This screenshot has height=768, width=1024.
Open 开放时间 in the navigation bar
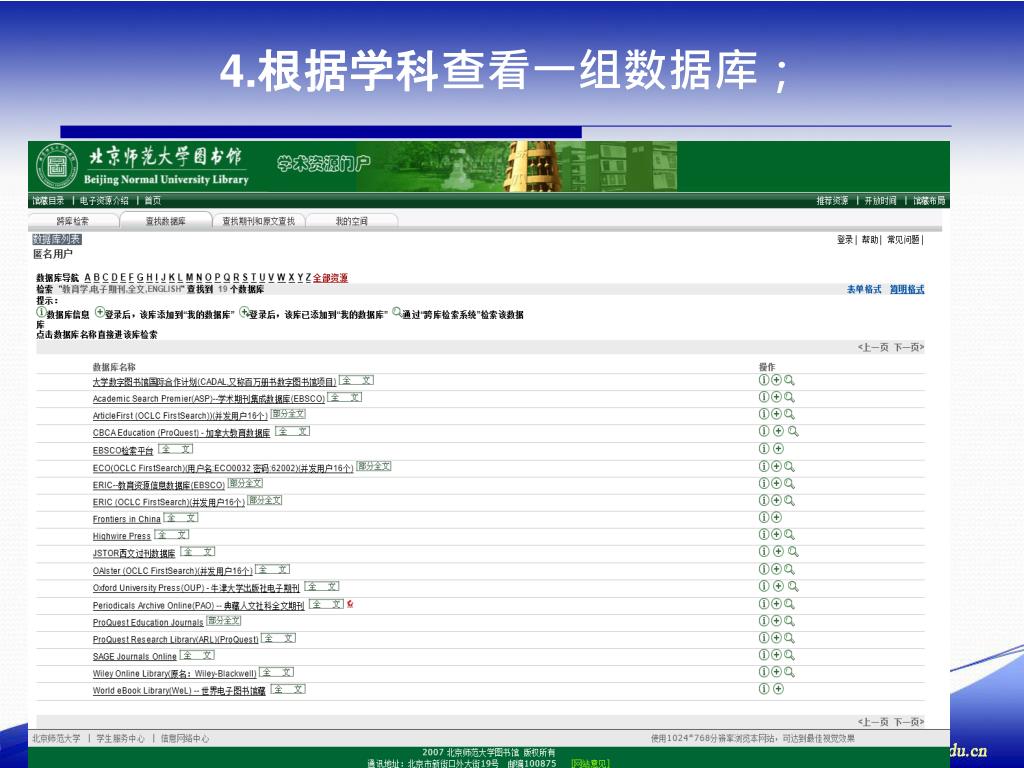click(880, 200)
